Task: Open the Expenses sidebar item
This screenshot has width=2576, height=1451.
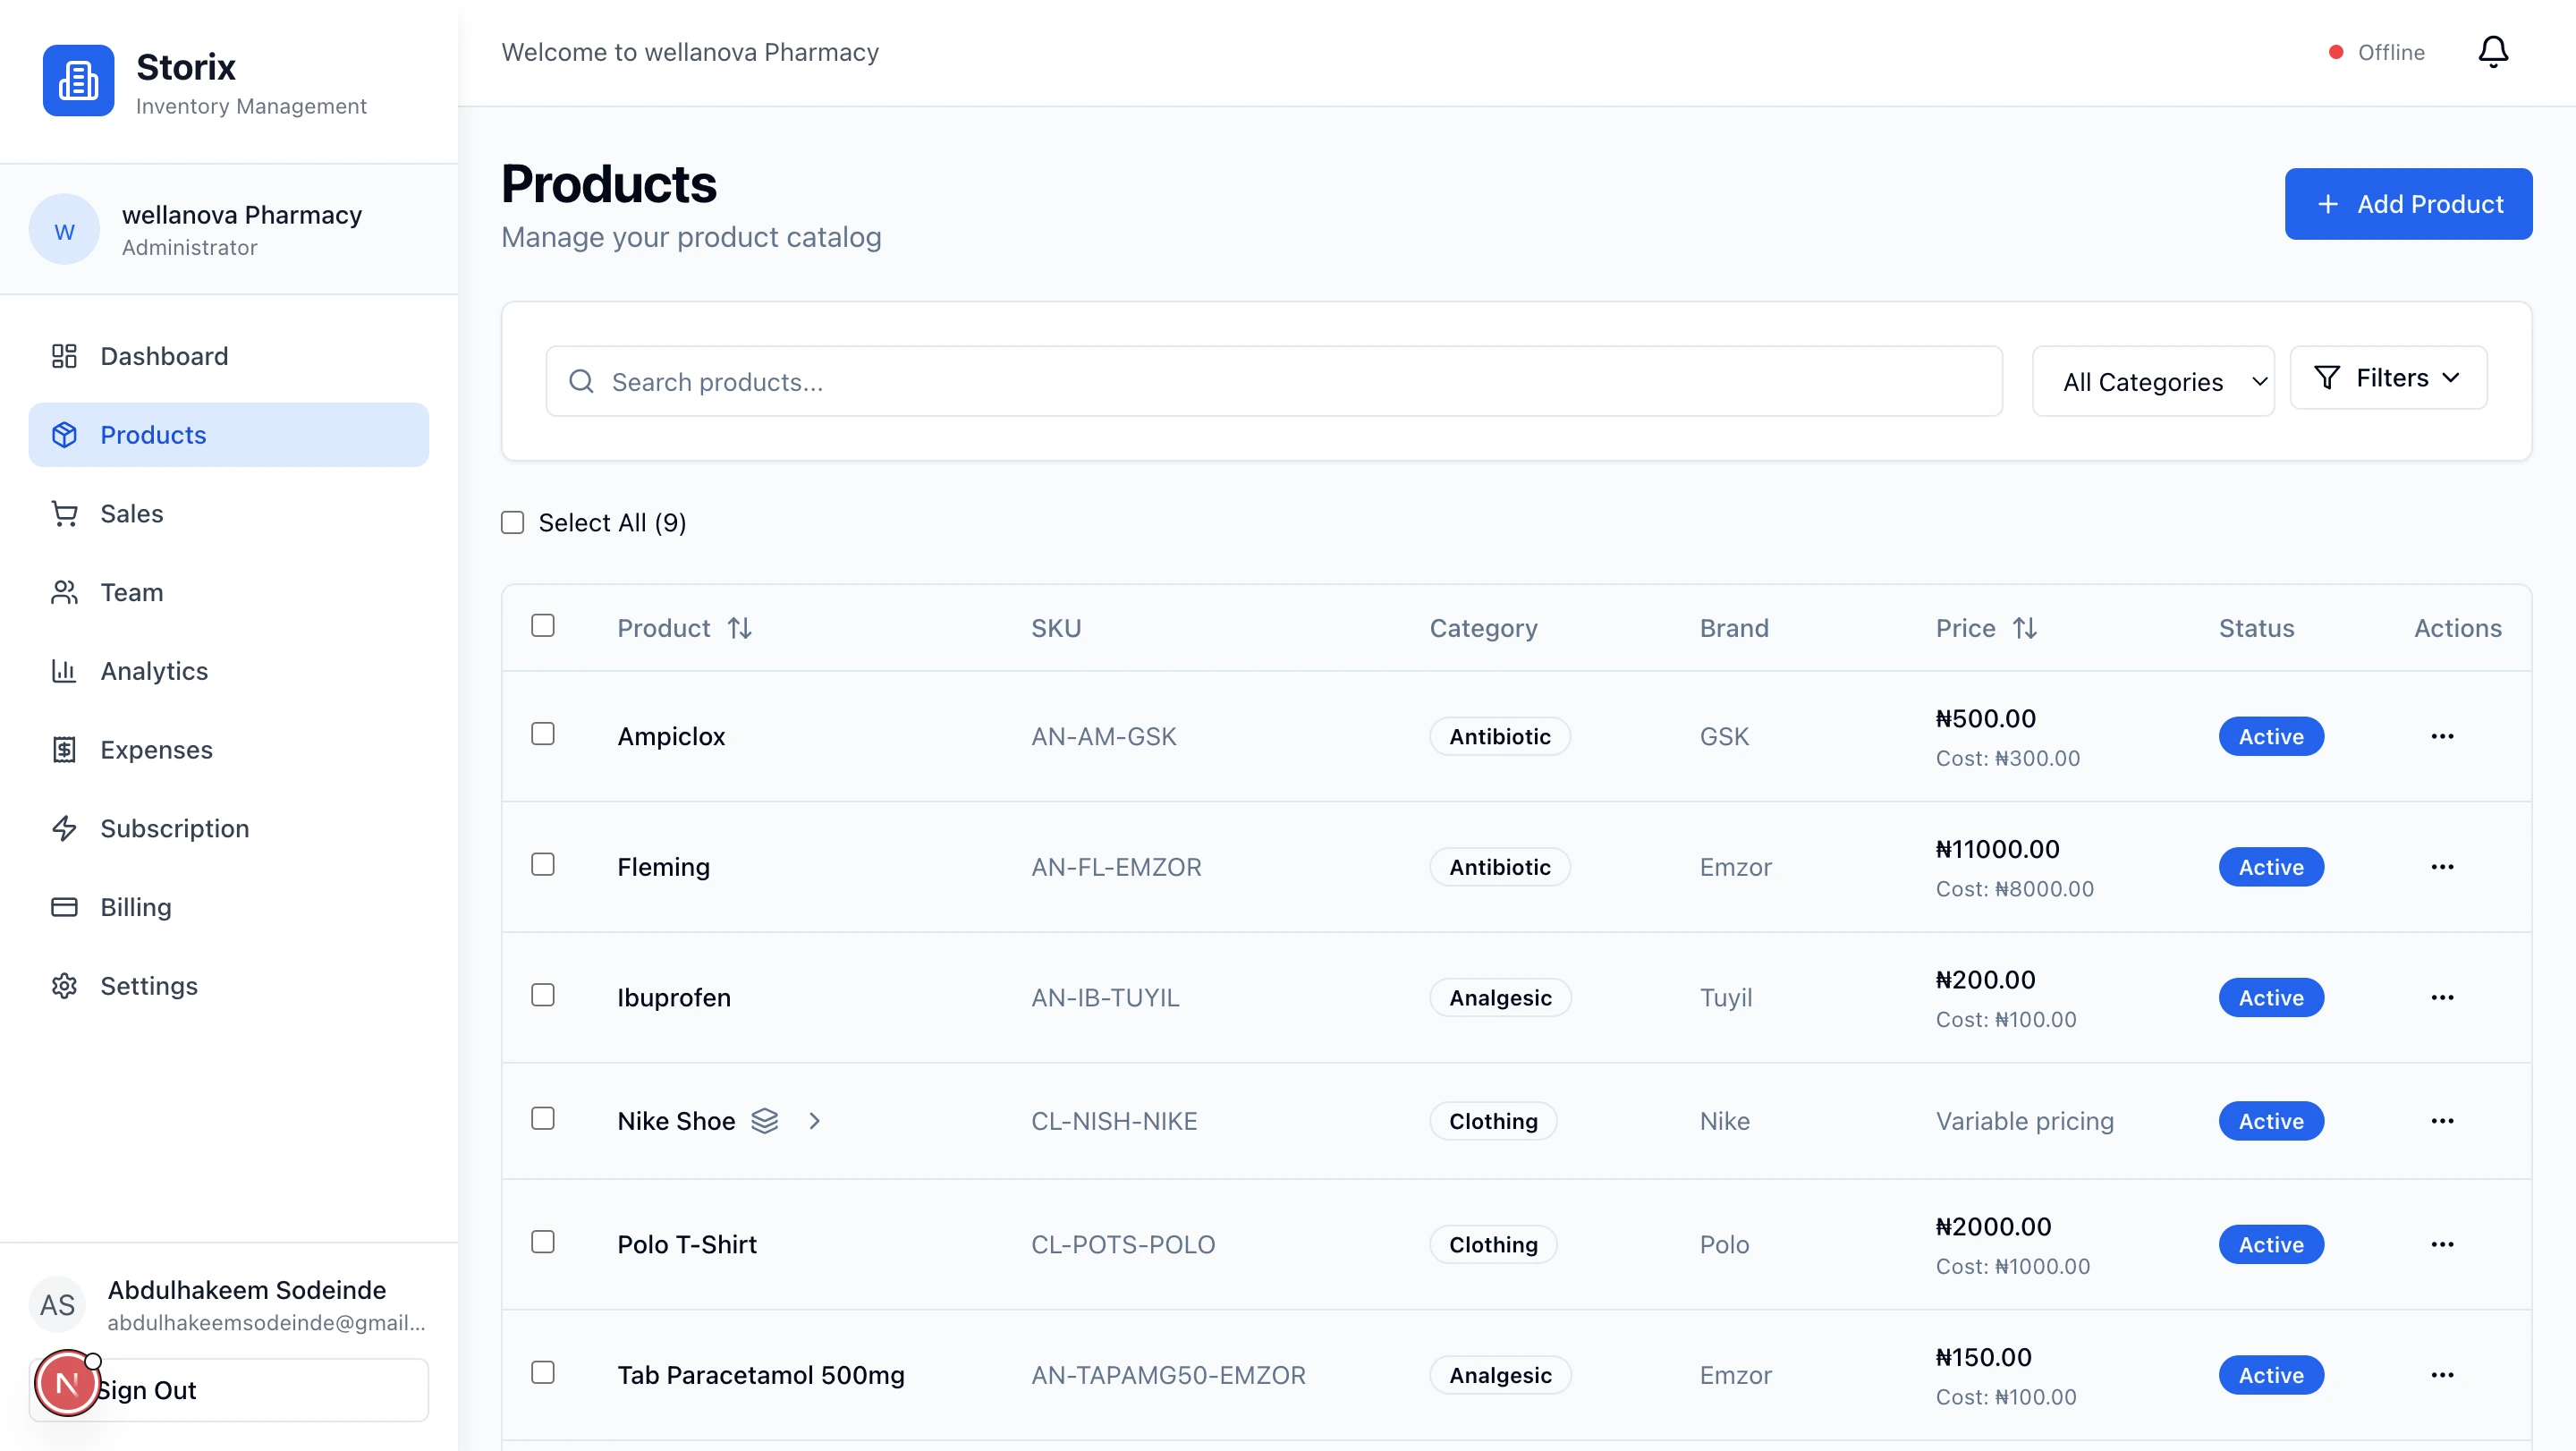Action: coord(156,749)
